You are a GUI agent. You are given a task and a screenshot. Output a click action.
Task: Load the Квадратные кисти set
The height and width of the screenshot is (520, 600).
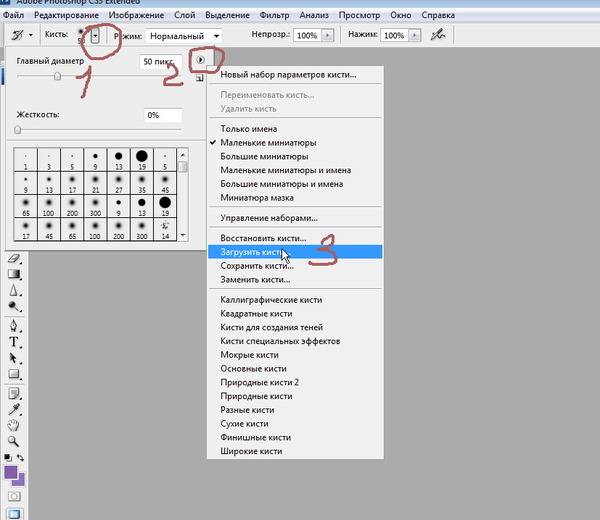295,313
